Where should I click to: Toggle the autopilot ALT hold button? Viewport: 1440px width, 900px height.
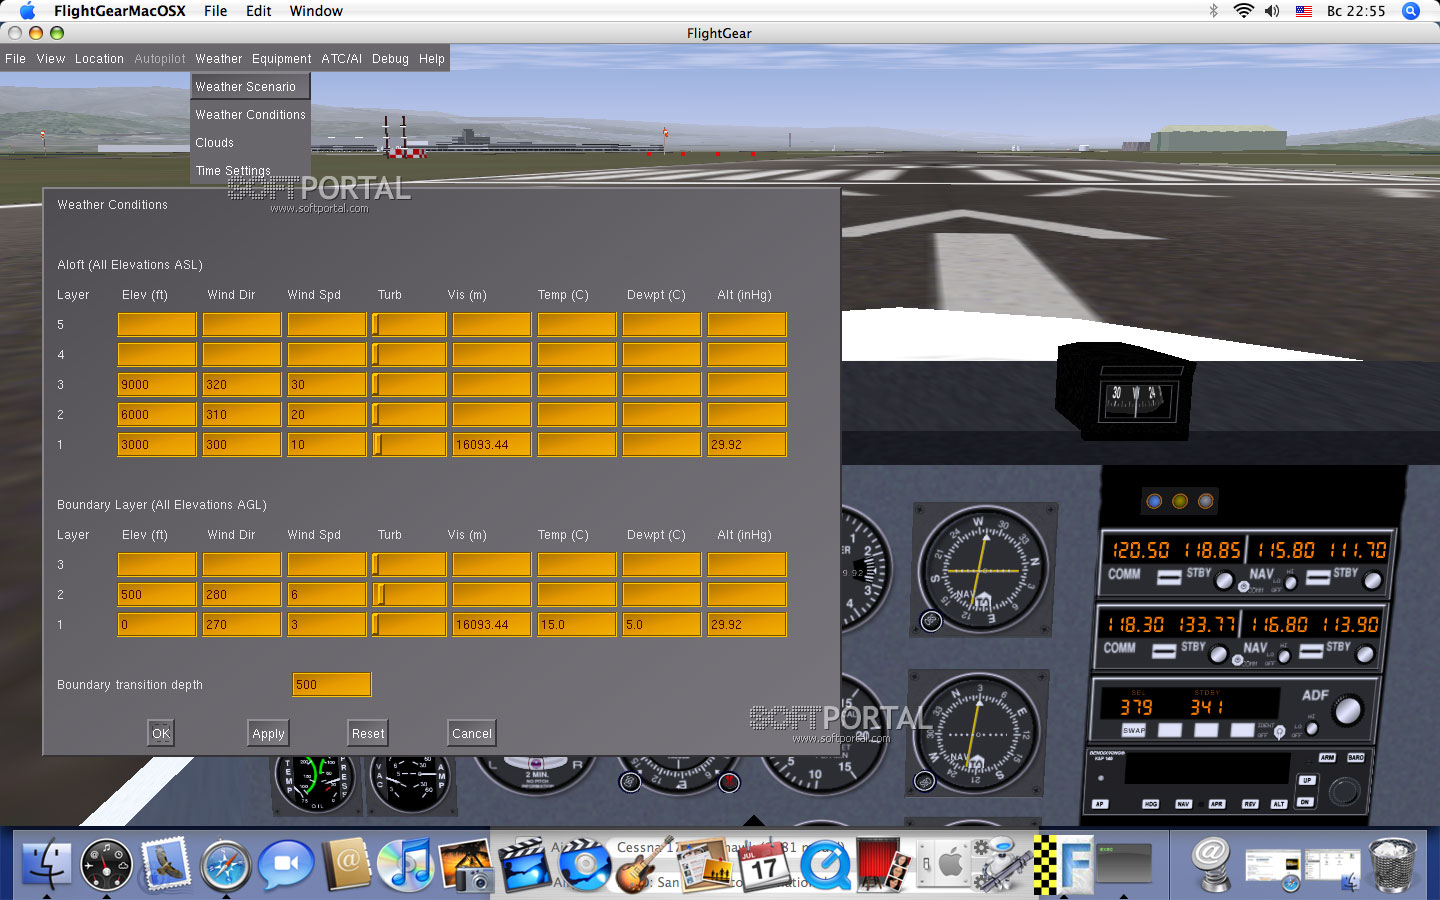1278,804
